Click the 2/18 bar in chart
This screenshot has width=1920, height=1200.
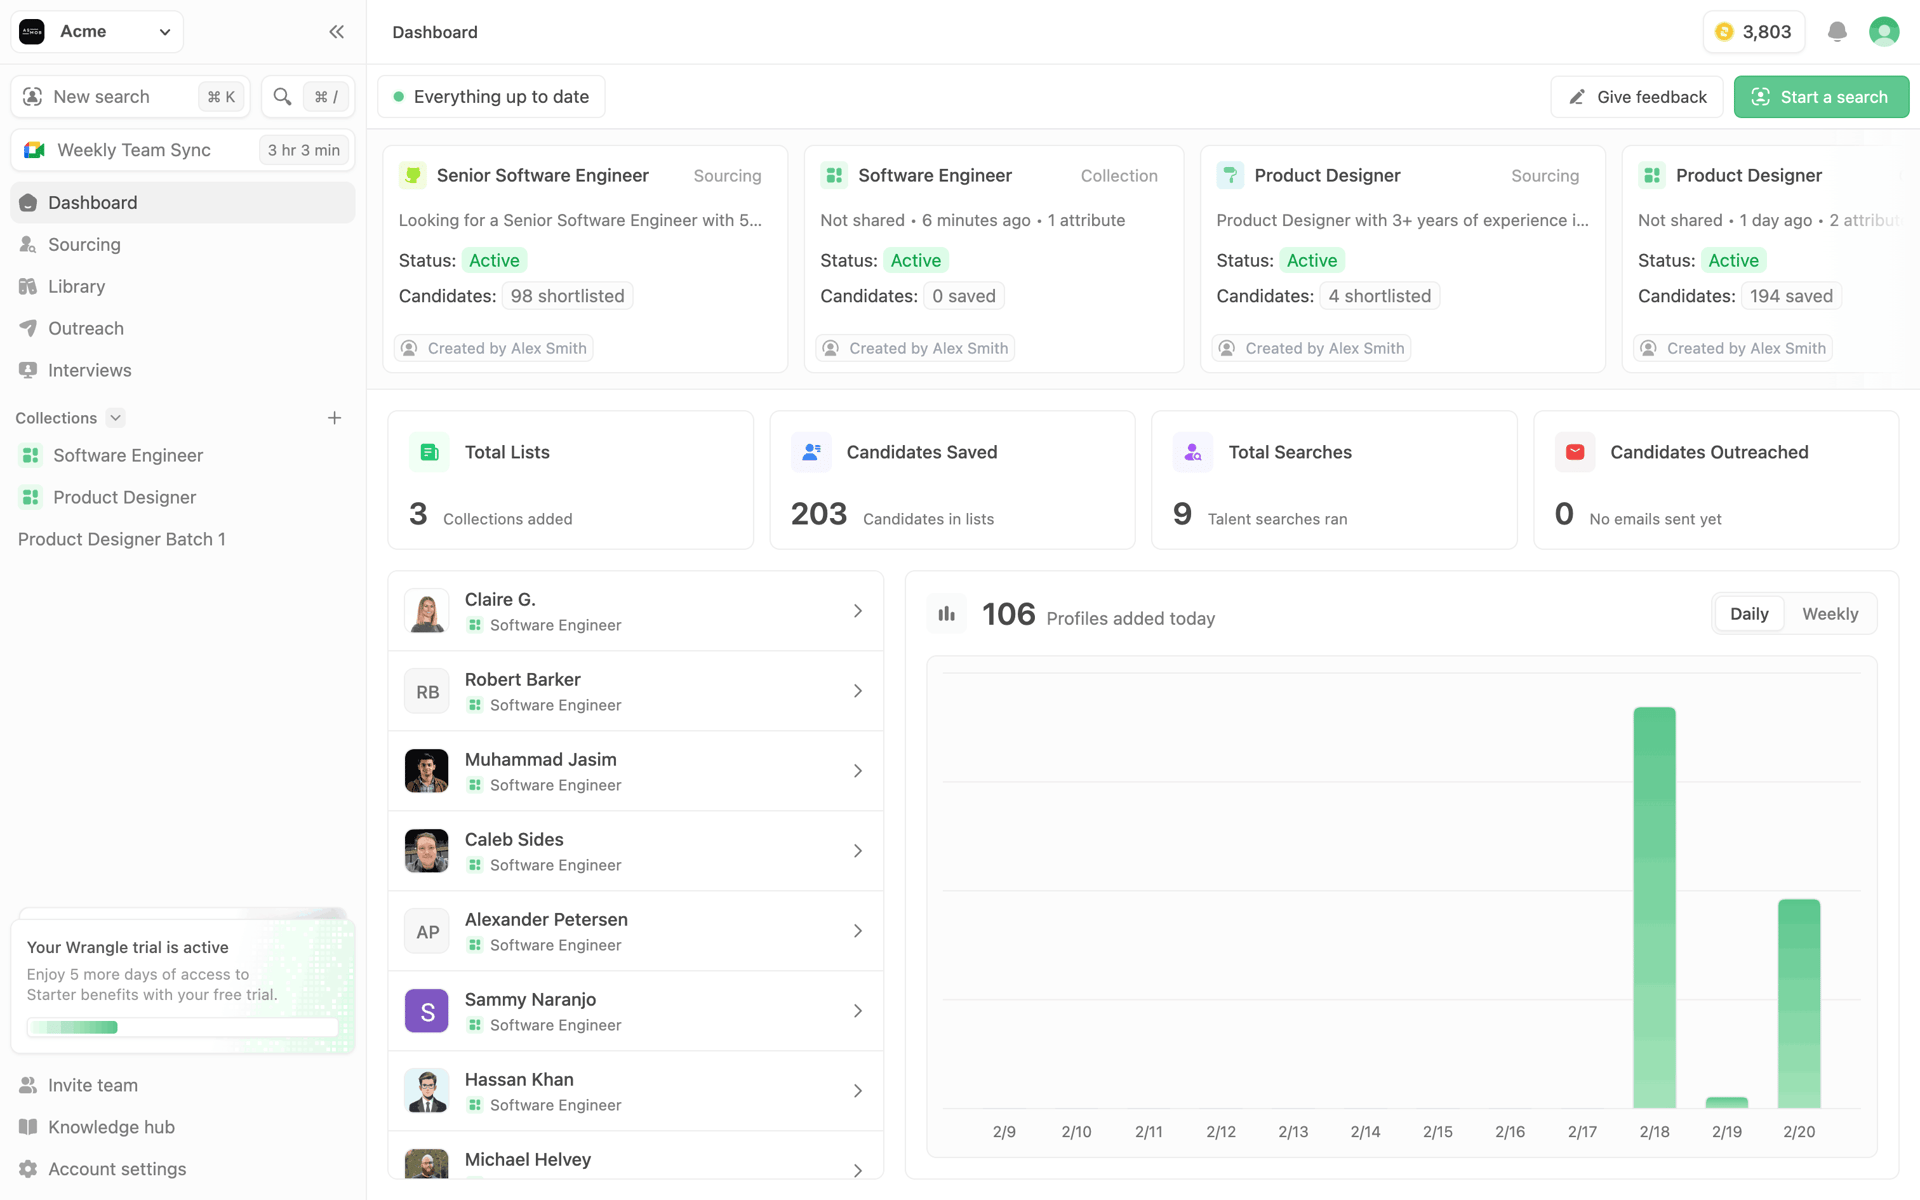coord(1654,907)
